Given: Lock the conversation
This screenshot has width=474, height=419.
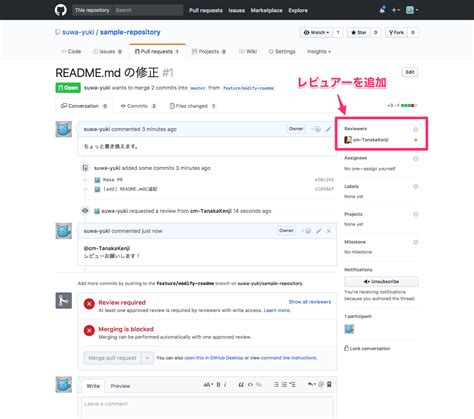Looking at the screenshot, I should pyautogui.click(x=367, y=348).
